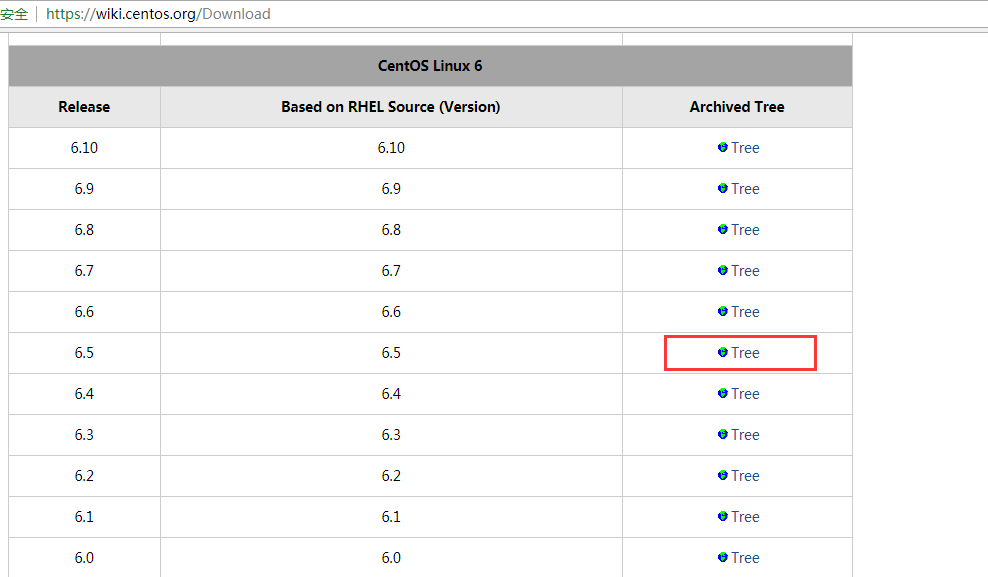This screenshot has width=988, height=577.
Task: Follow the Tree link for release 6.1
Action: click(x=745, y=517)
